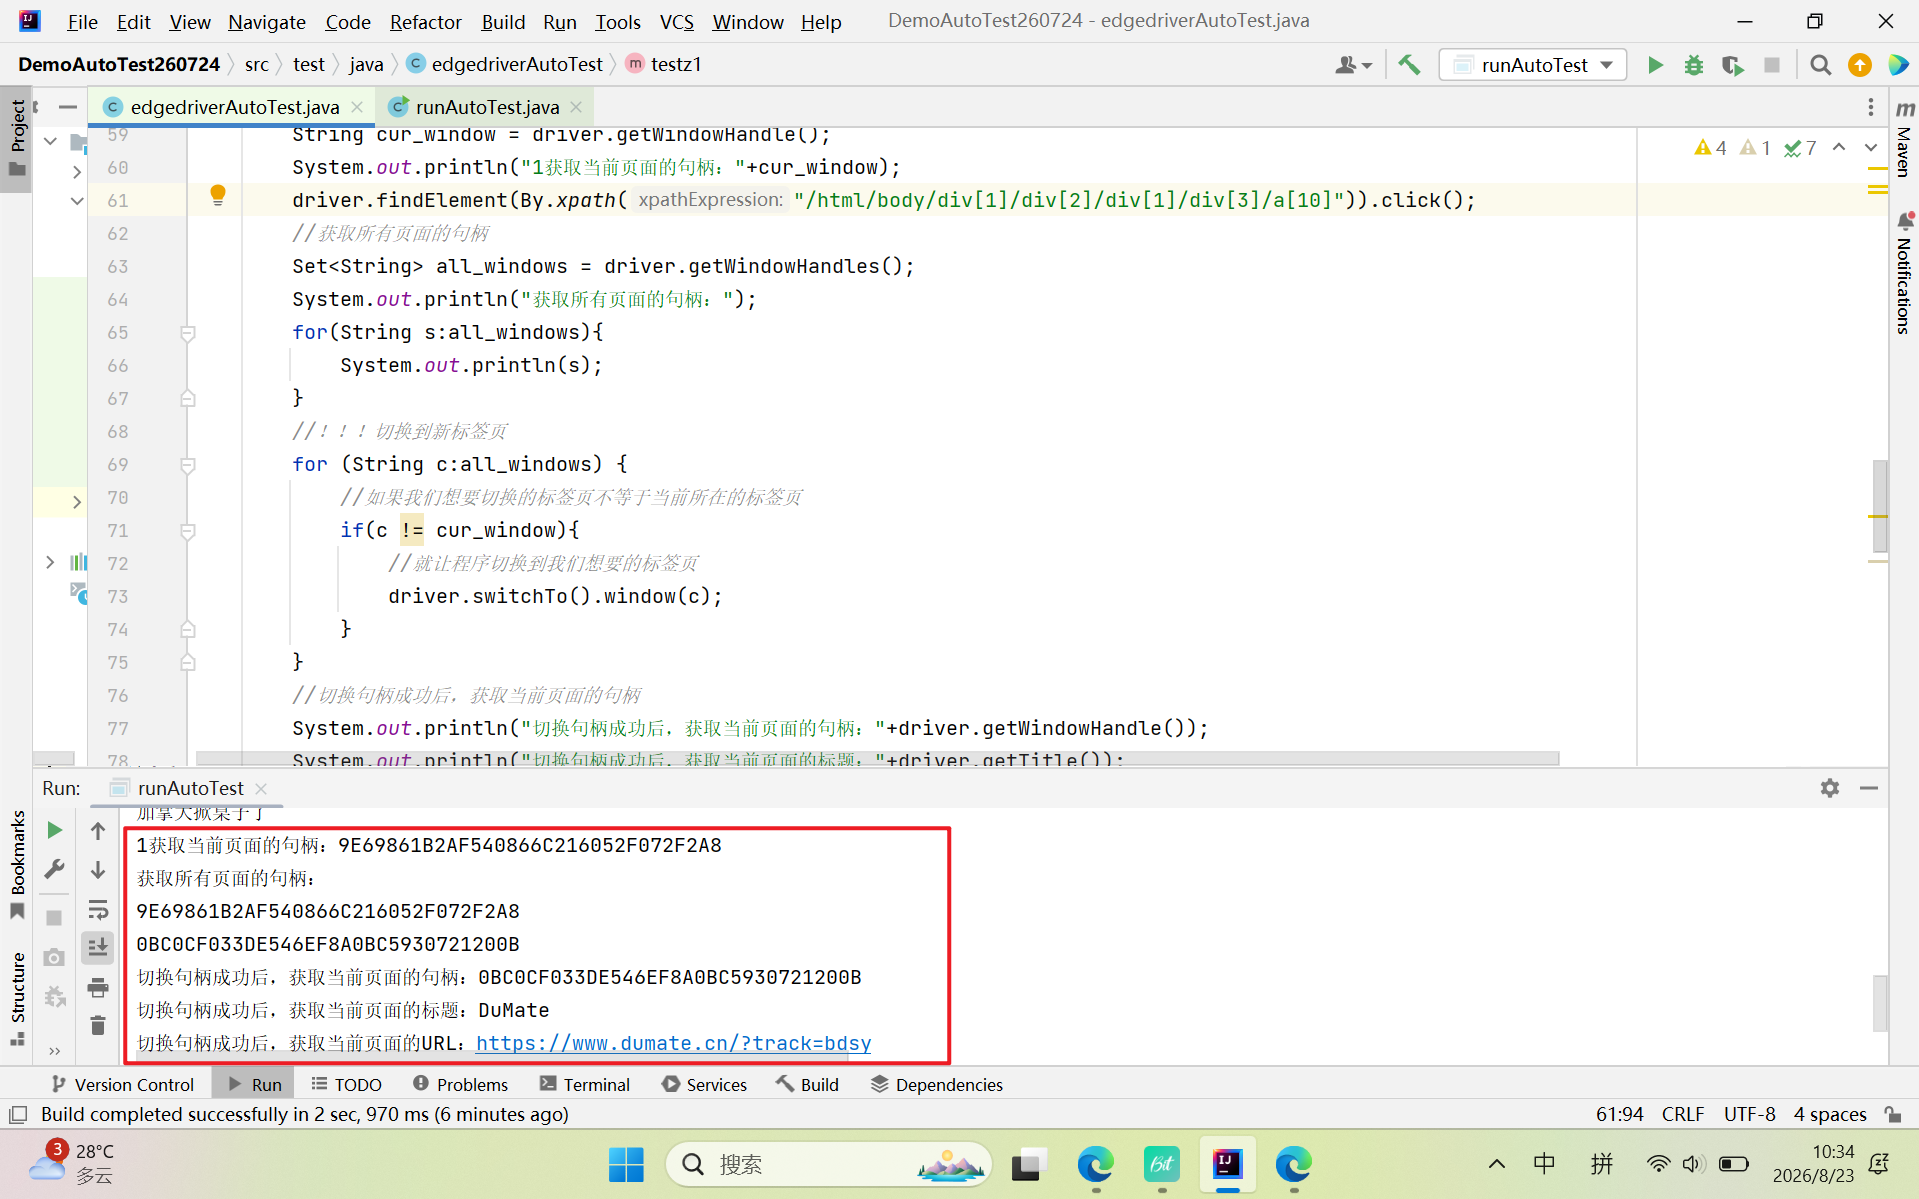The height and width of the screenshot is (1199, 1919).
Task: Open IDE updates orange arrow icon
Action: pos(1860,65)
